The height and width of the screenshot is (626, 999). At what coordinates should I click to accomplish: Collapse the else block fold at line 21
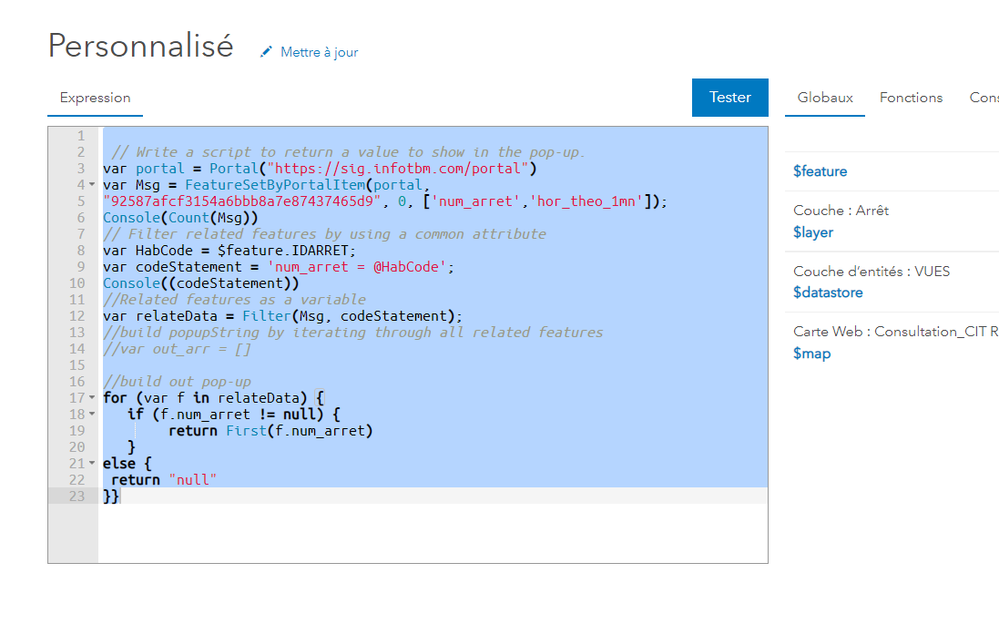(x=92, y=463)
